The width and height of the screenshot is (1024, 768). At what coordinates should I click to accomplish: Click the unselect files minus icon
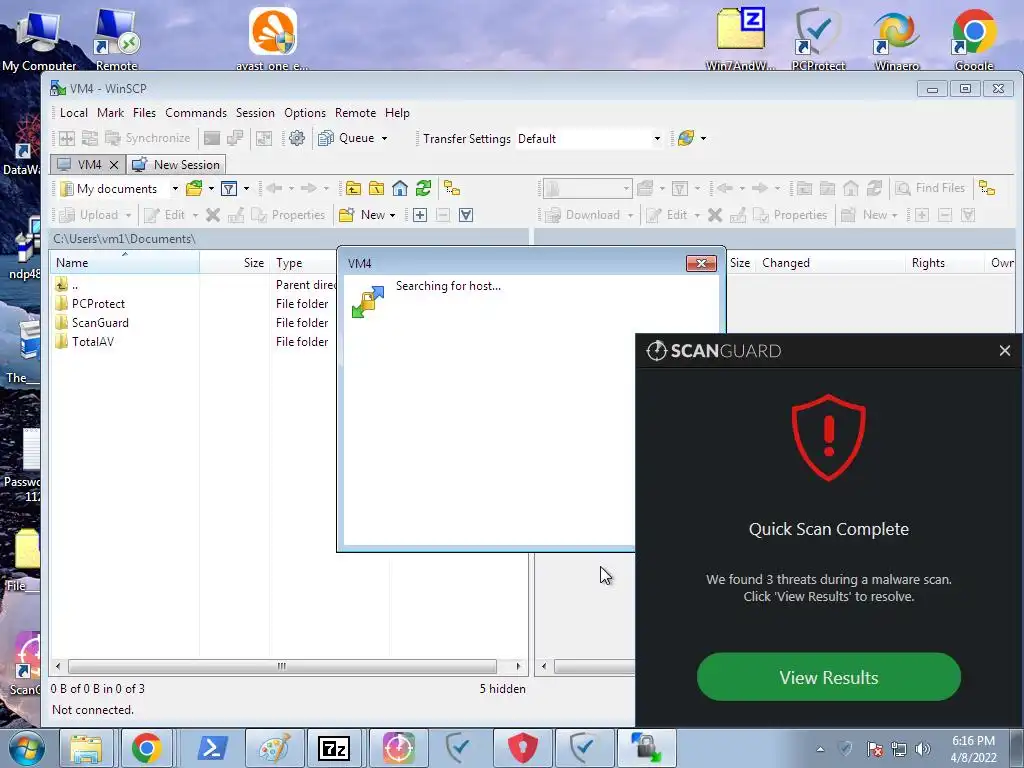coord(443,215)
